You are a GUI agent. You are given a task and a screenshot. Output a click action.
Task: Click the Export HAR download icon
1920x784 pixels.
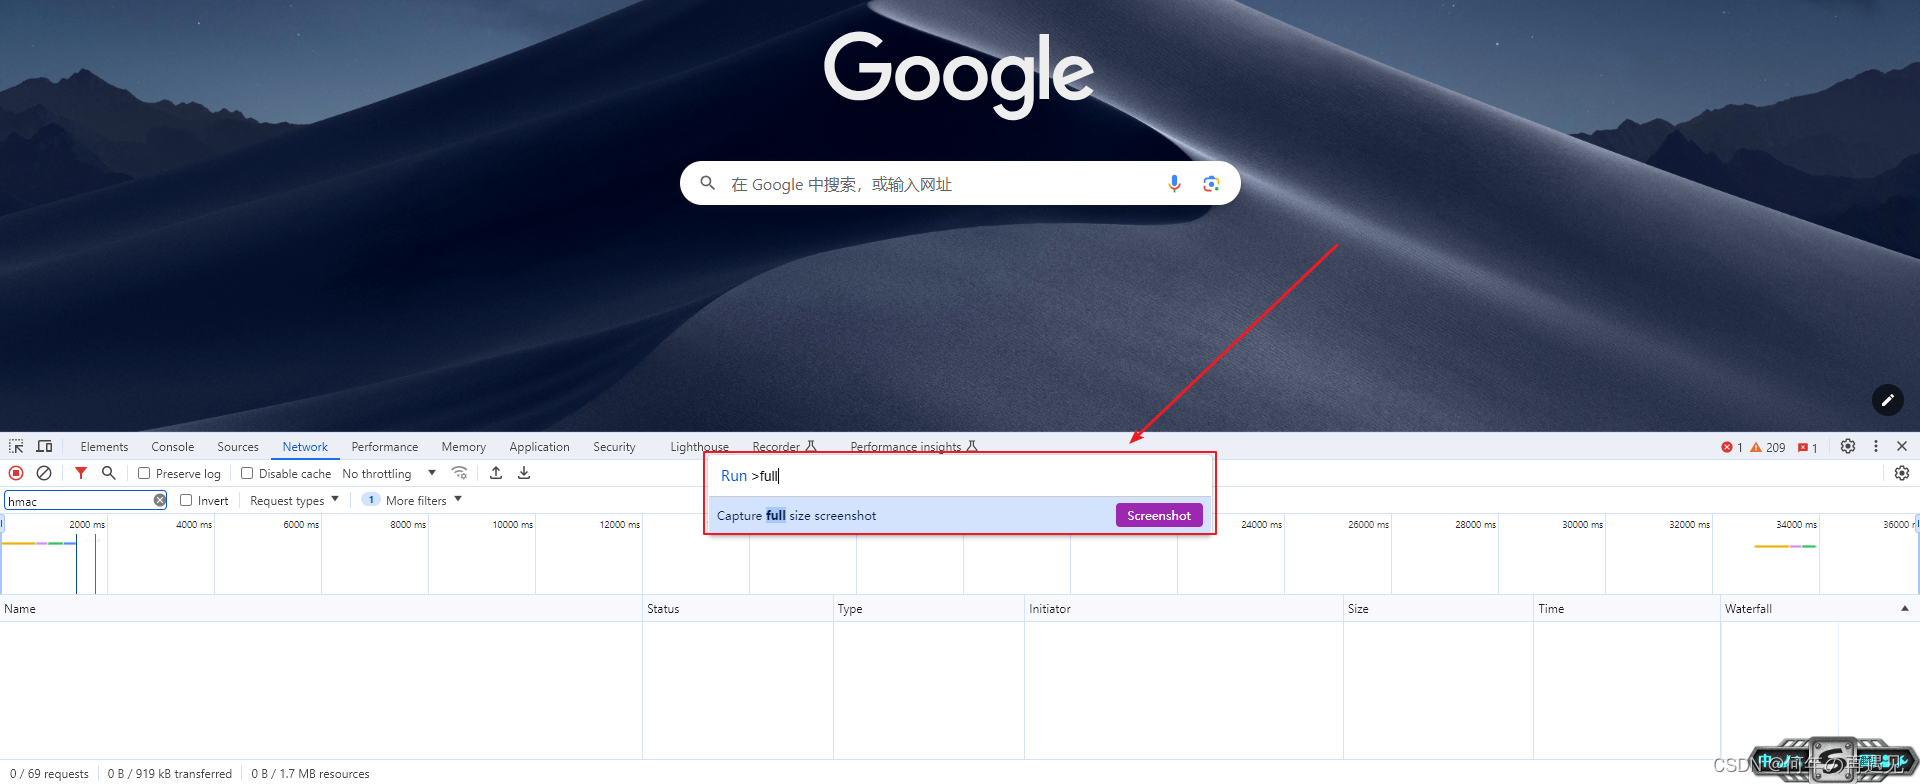tap(524, 473)
